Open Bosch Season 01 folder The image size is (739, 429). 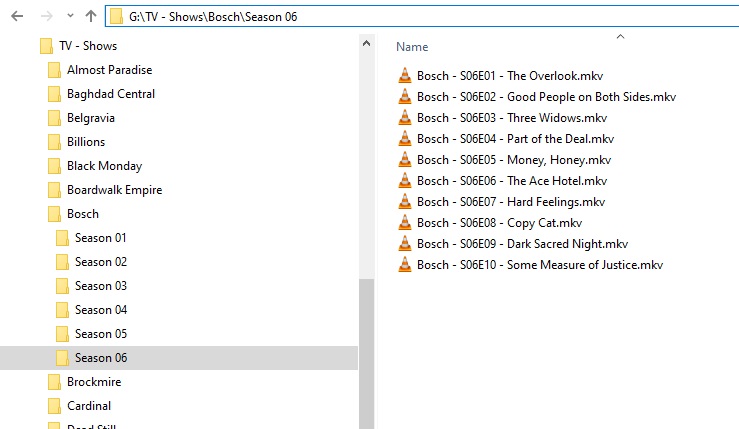pos(100,238)
